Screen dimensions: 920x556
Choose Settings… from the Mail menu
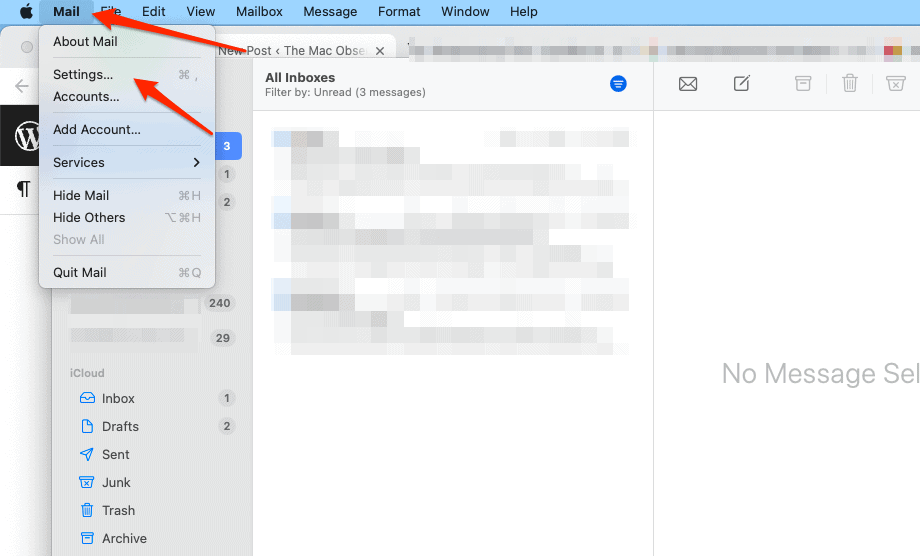coord(83,75)
